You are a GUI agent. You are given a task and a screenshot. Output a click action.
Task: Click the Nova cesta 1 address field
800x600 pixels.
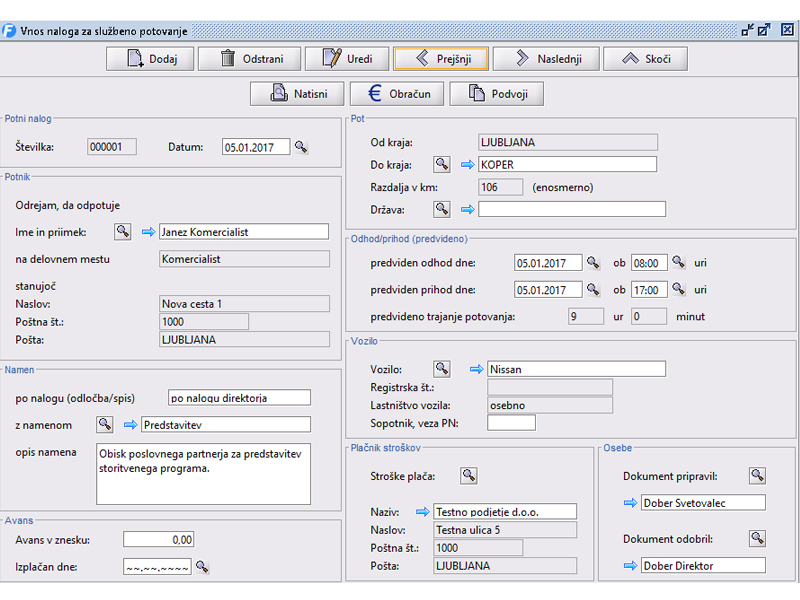(x=244, y=304)
